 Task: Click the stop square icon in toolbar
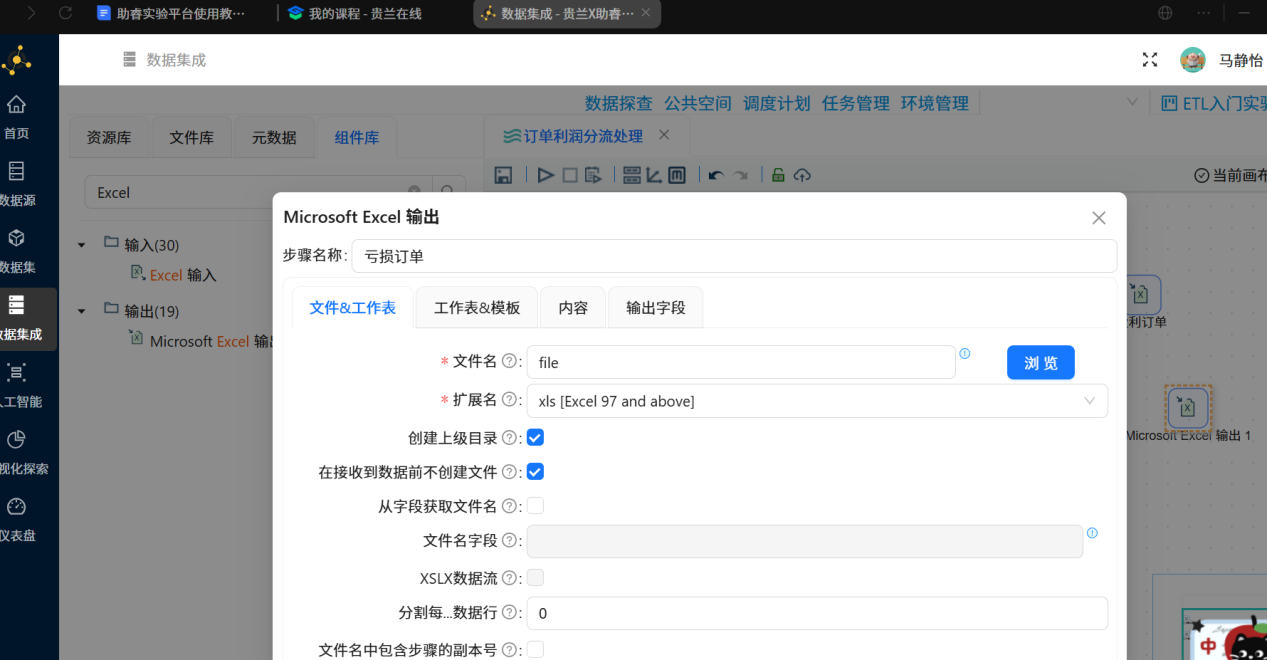(x=569, y=175)
